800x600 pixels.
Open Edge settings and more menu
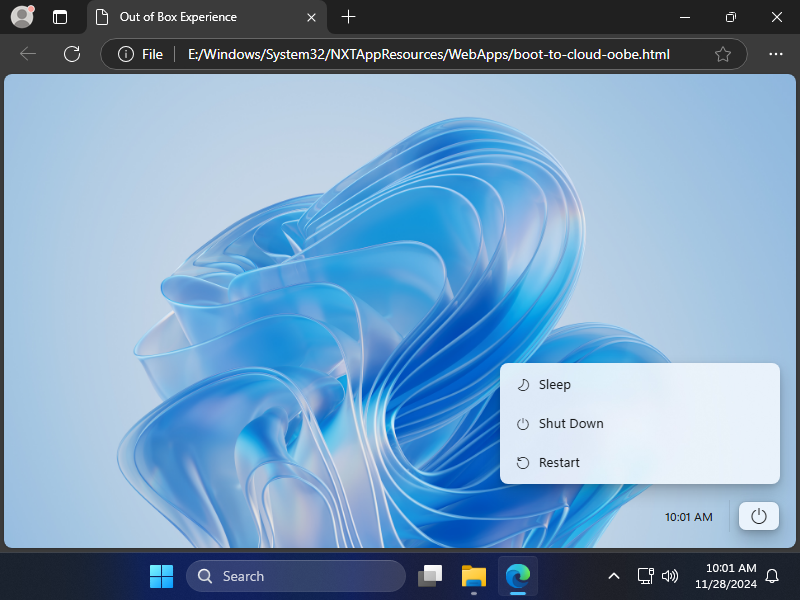click(776, 54)
